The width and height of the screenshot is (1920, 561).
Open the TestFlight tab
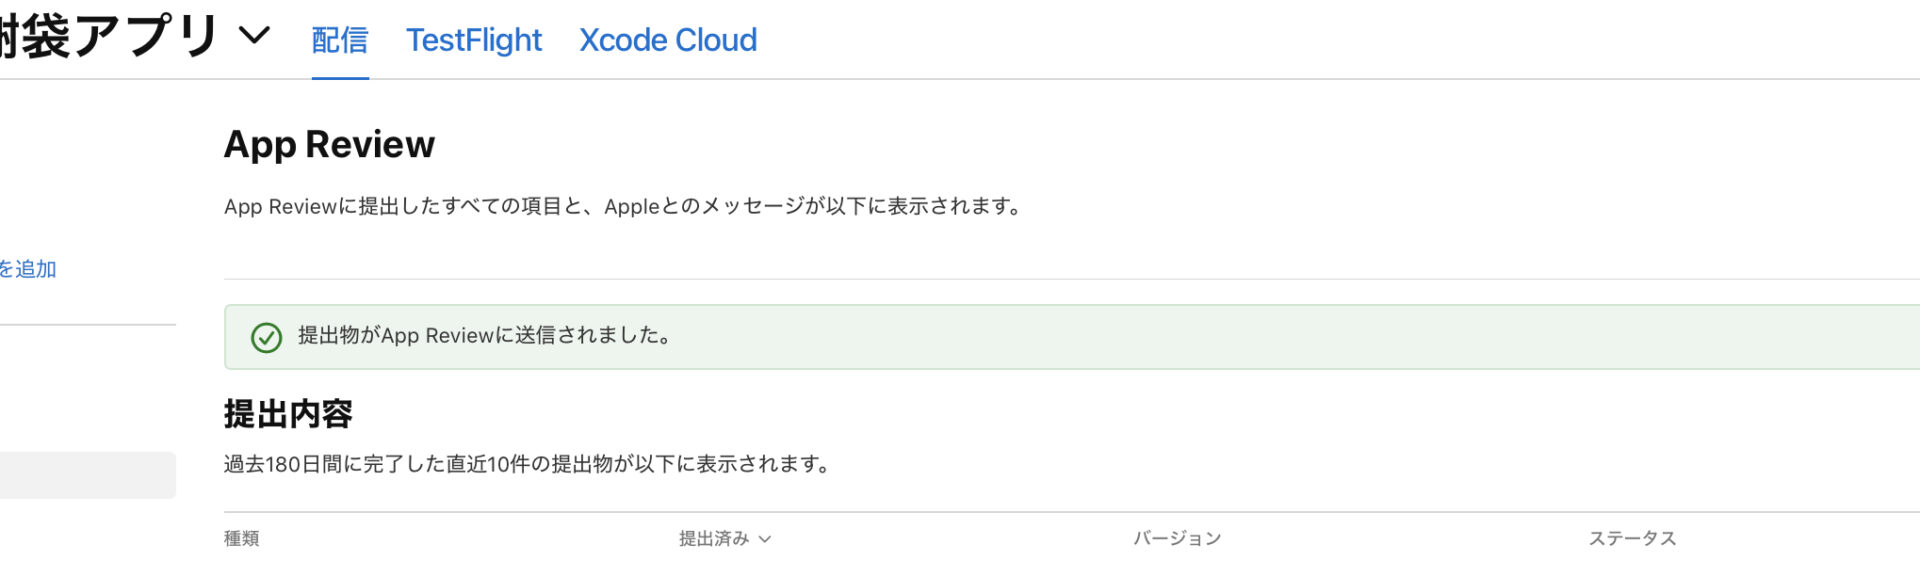click(x=474, y=40)
